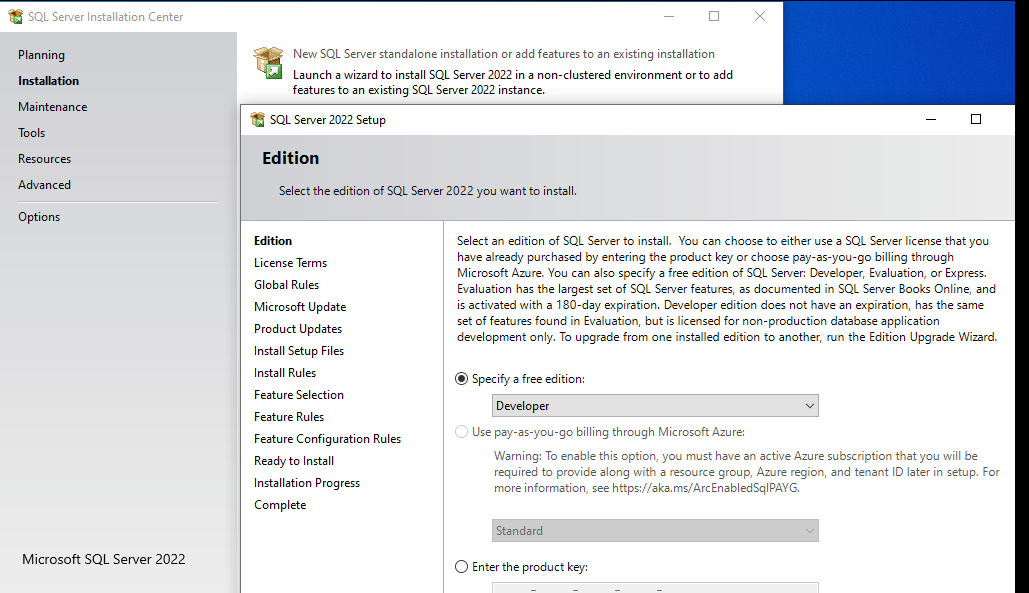Click the SQL Server Installation Center title icon
The width and height of the screenshot is (1029, 593).
[15, 16]
